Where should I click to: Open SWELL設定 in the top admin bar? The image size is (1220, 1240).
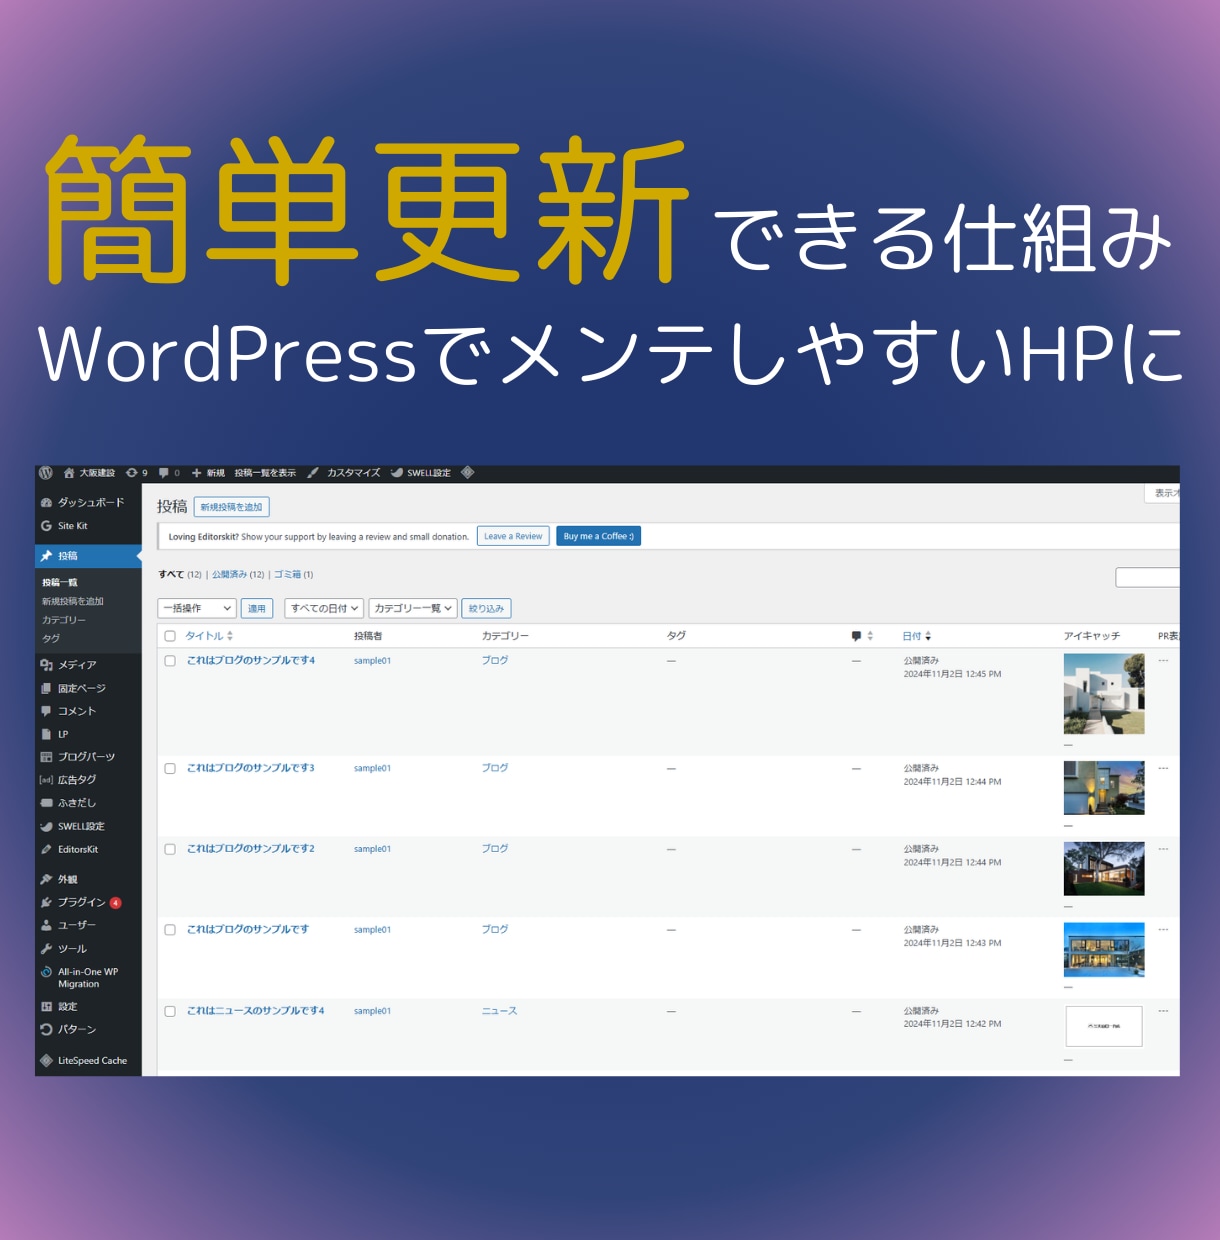[420, 473]
